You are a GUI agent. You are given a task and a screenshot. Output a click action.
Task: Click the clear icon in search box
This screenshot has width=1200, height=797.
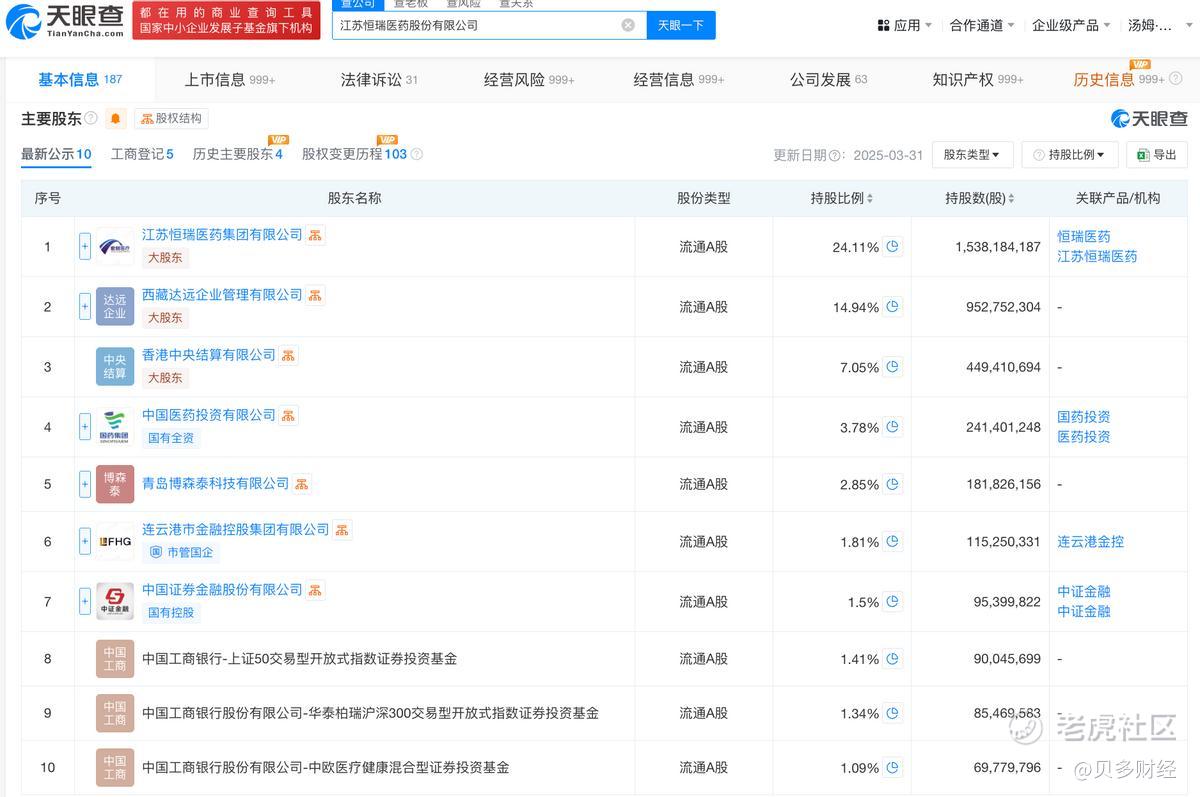628,25
